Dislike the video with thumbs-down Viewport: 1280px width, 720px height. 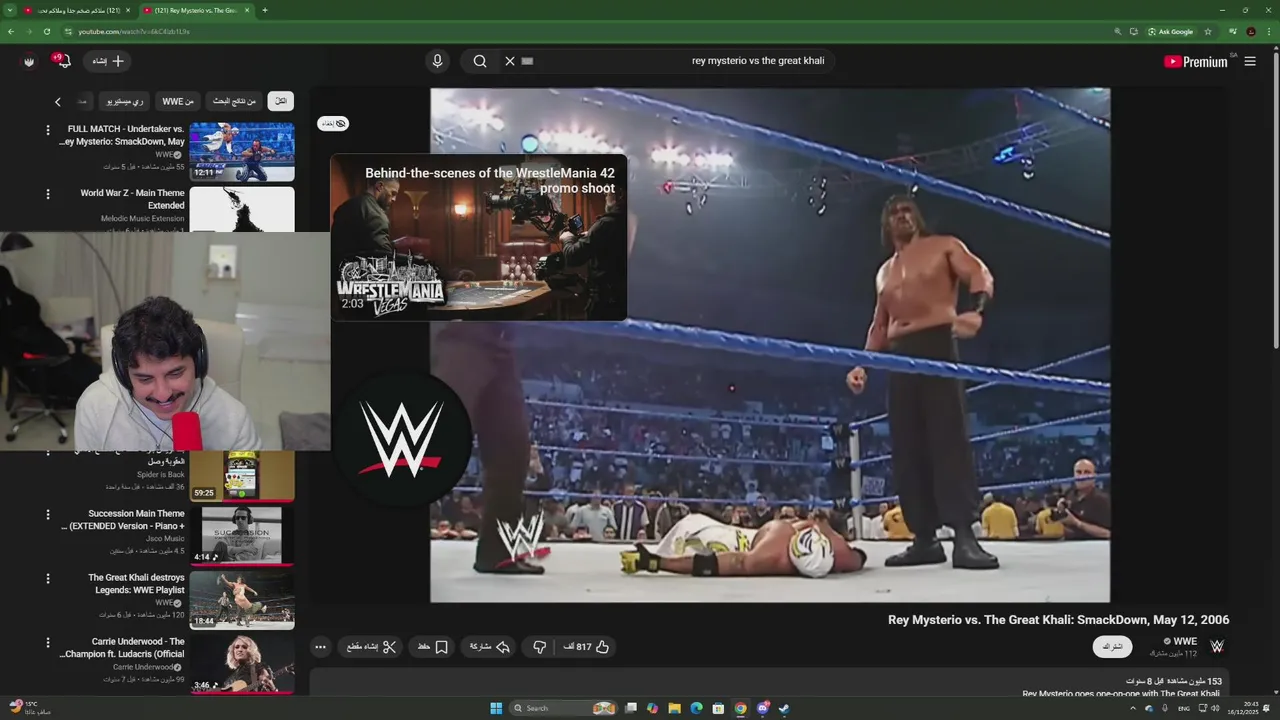539,647
